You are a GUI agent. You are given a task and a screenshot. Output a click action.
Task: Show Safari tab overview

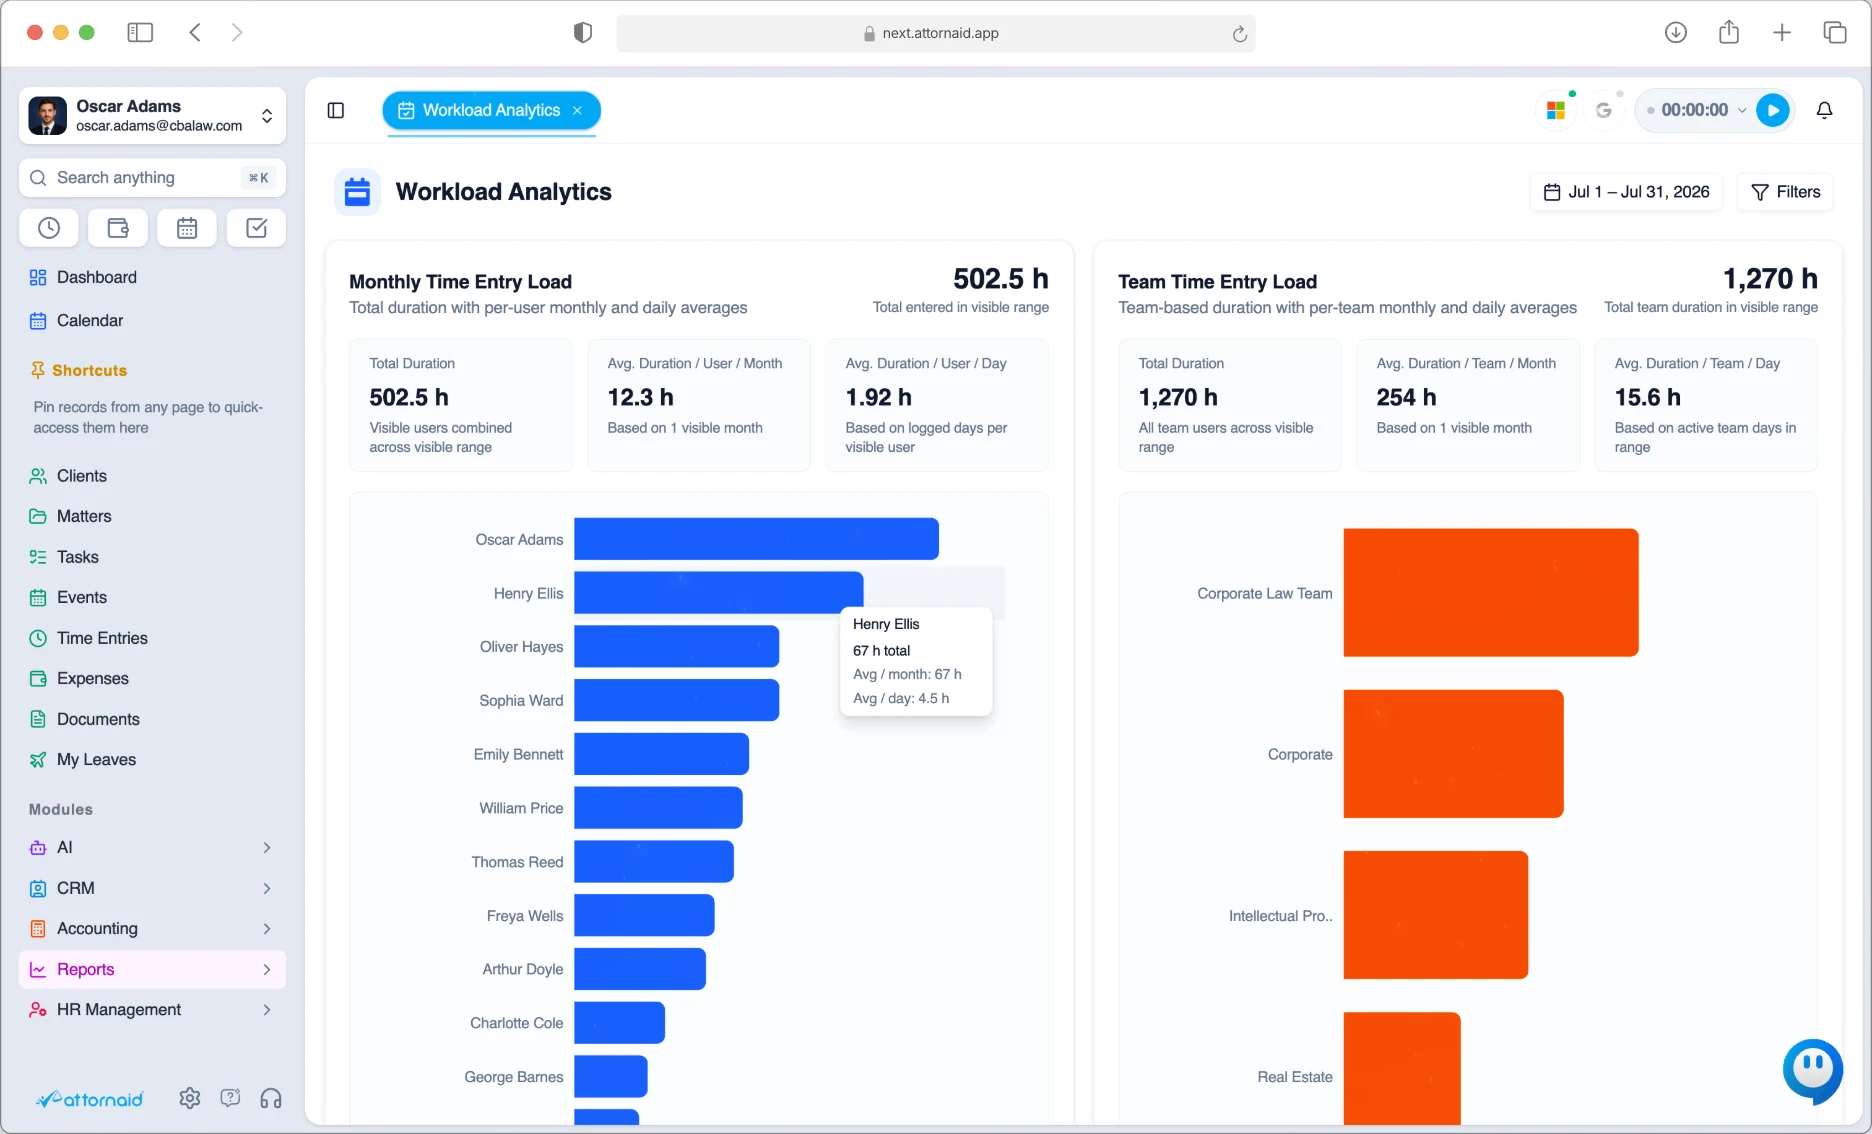pyautogui.click(x=1835, y=32)
